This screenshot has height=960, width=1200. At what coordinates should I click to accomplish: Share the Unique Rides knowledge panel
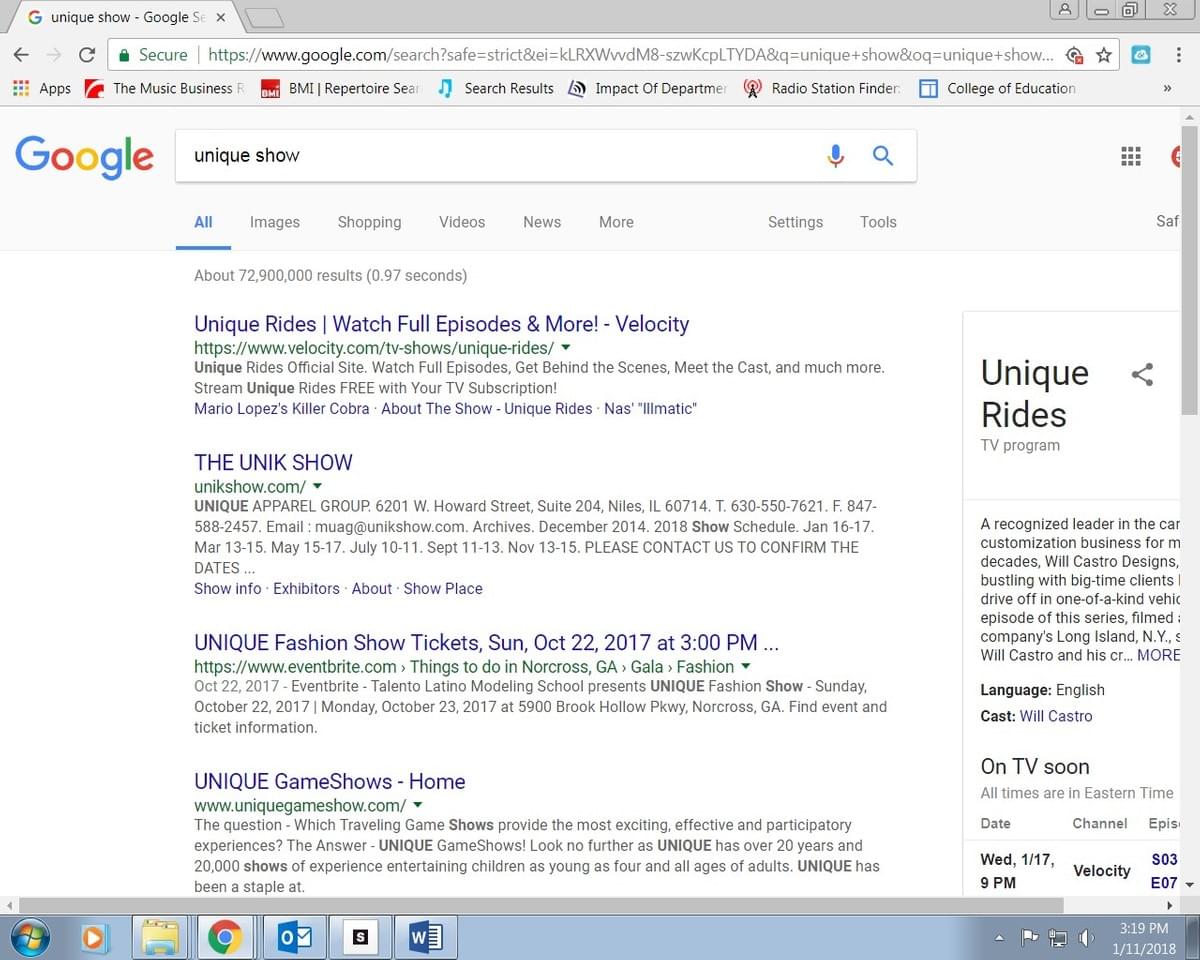pyautogui.click(x=1142, y=375)
